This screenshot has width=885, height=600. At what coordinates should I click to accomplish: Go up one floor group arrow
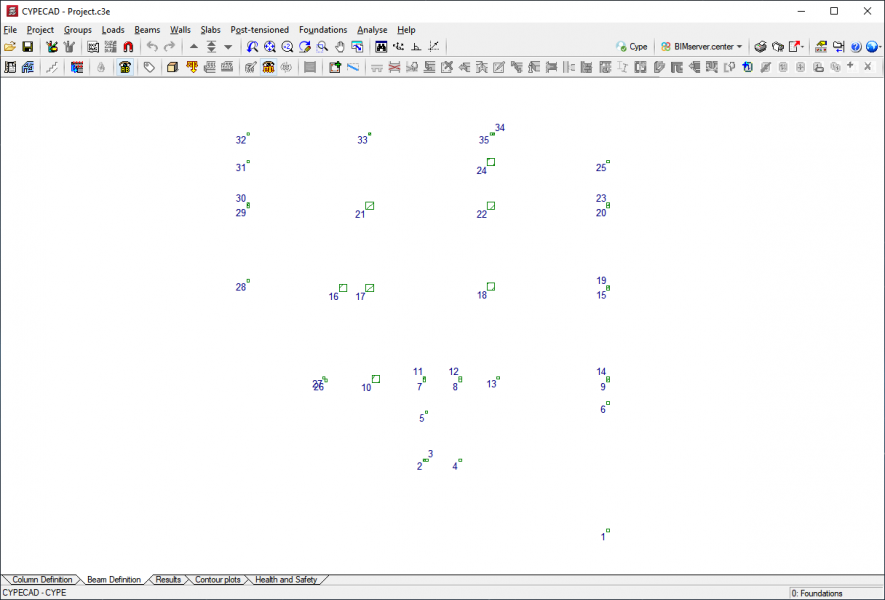tap(194, 47)
